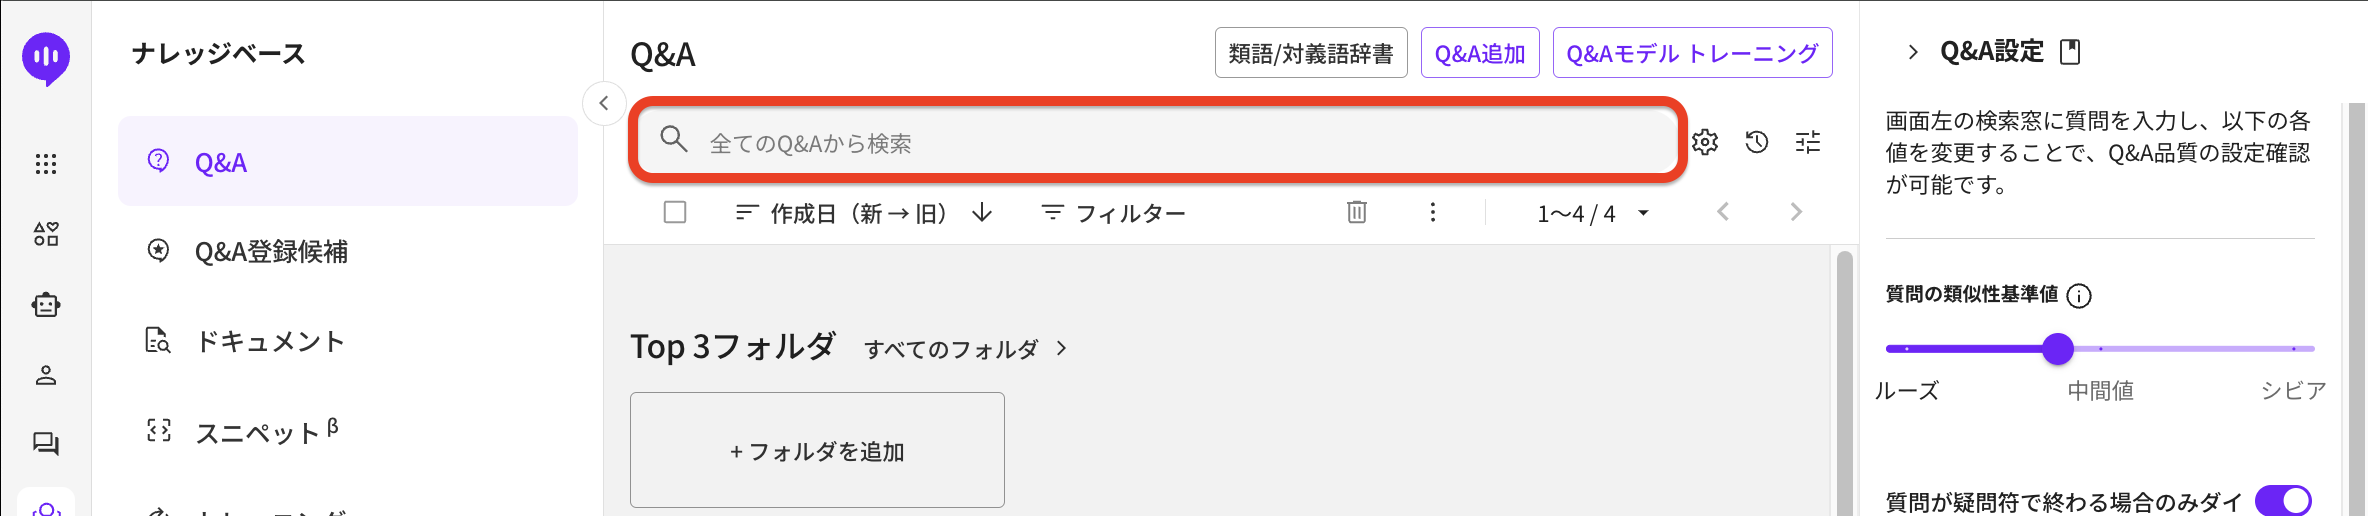The width and height of the screenshot is (2368, 516).
Task: Select Q&A登録候補 in sidebar
Action: point(271,252)
